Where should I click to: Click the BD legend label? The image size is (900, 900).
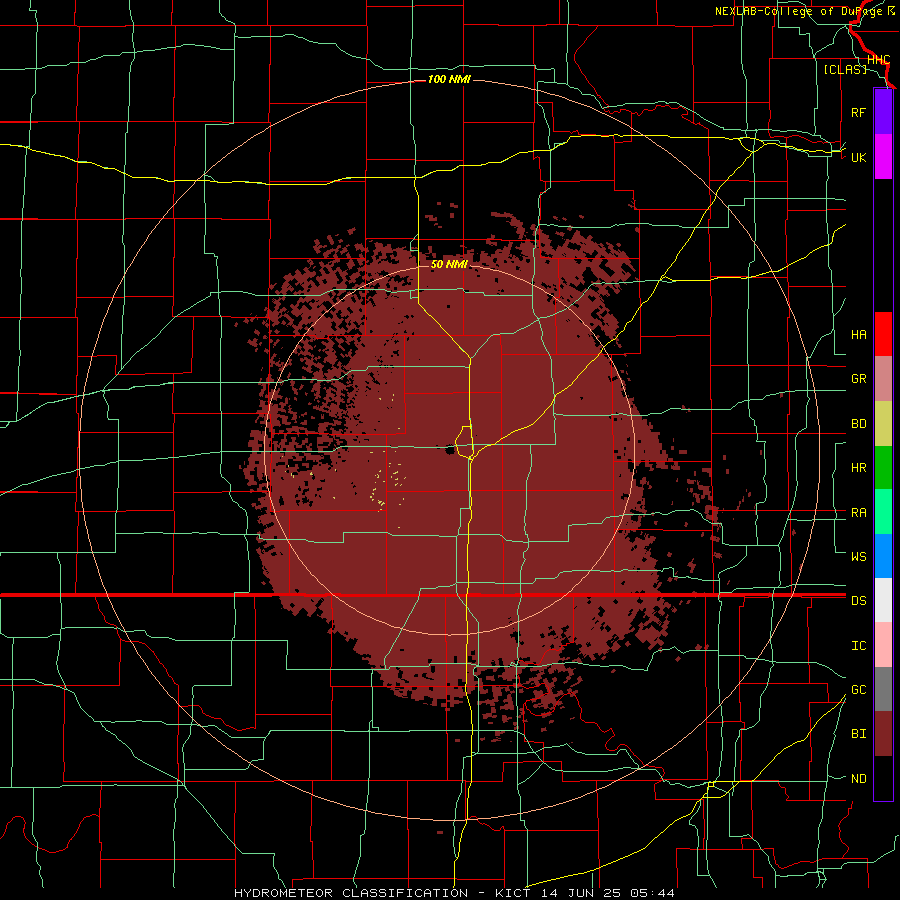point(859,424)
